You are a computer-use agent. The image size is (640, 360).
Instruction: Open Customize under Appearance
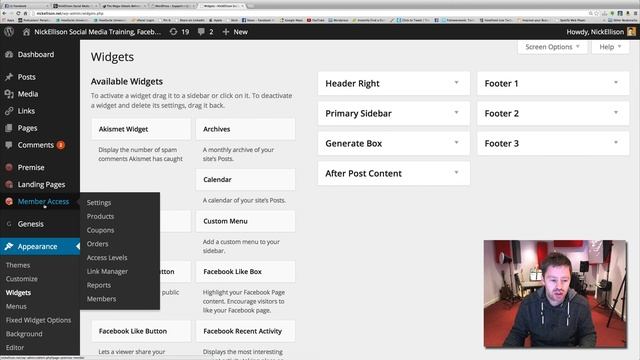tap(22, 279)
